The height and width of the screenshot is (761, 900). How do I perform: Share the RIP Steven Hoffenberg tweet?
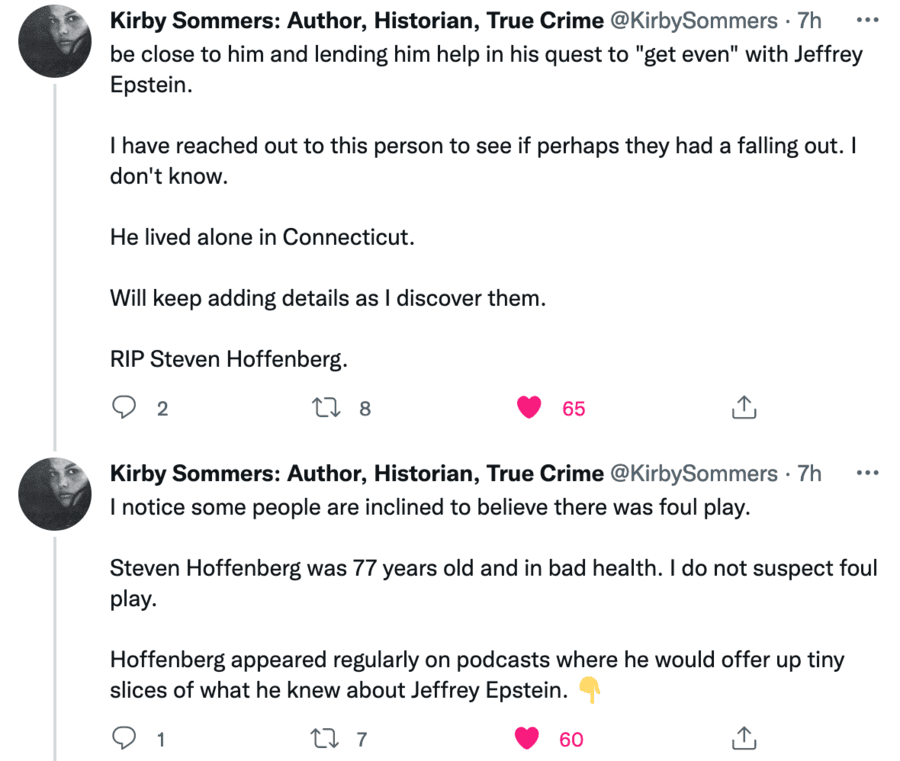point(743,408)
